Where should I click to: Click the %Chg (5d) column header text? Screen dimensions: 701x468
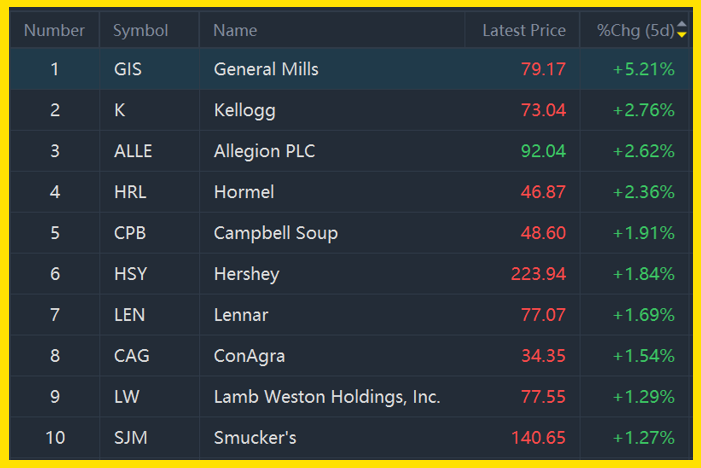[x=635, y=30]
